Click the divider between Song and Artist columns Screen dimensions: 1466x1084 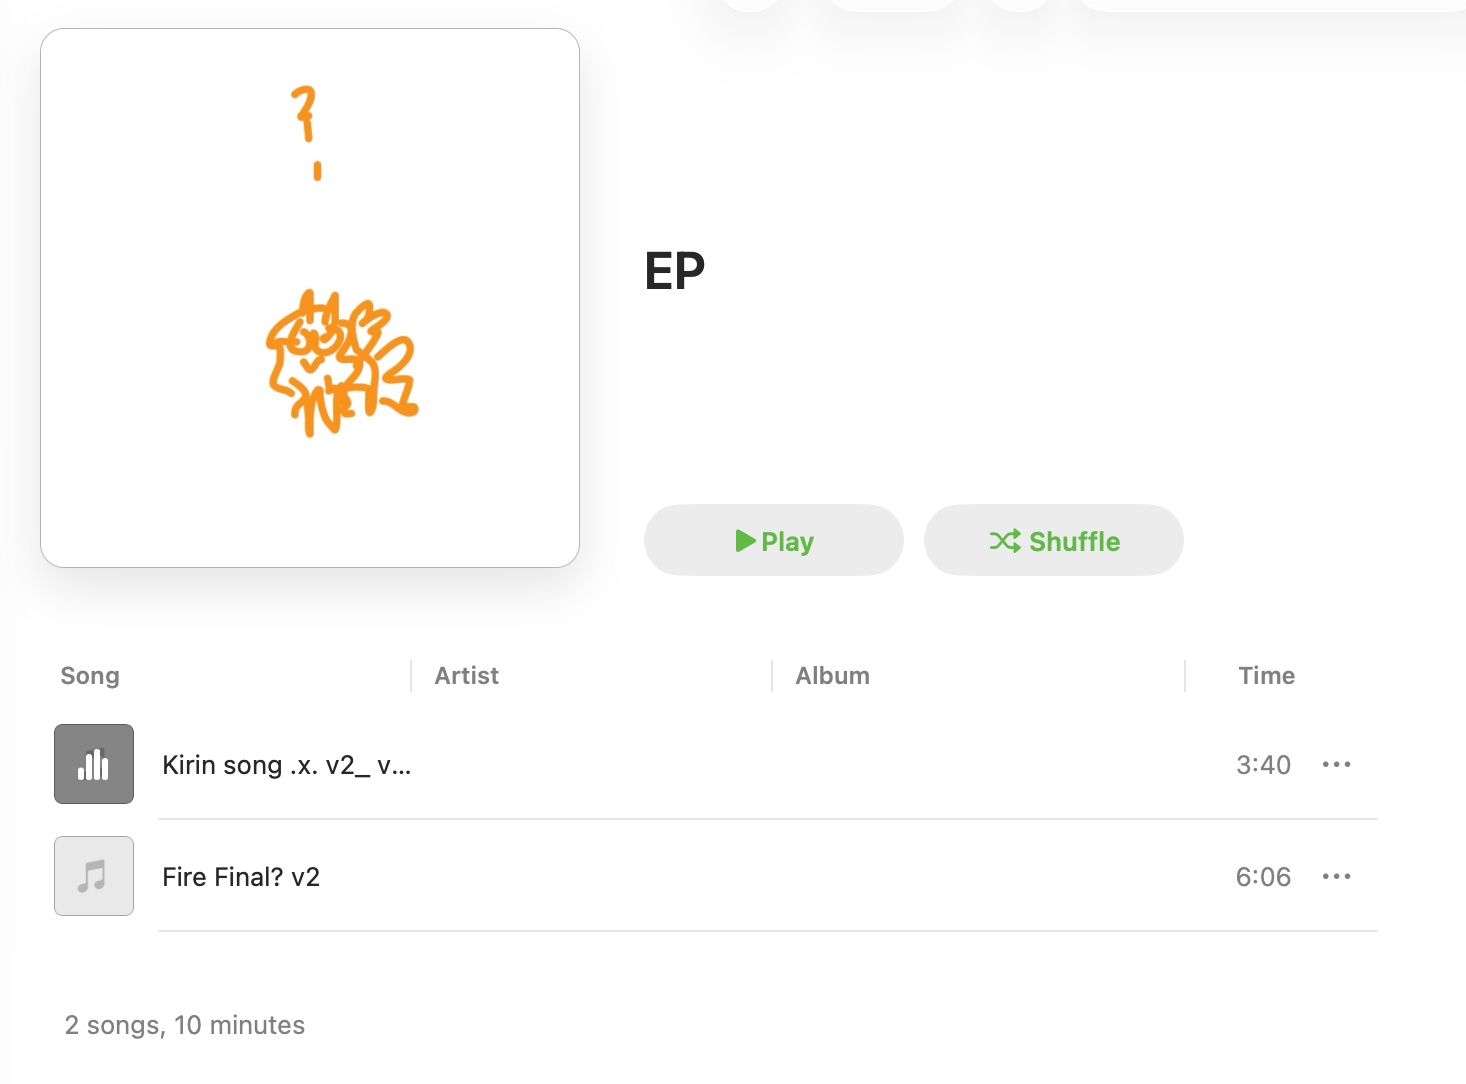411,676
